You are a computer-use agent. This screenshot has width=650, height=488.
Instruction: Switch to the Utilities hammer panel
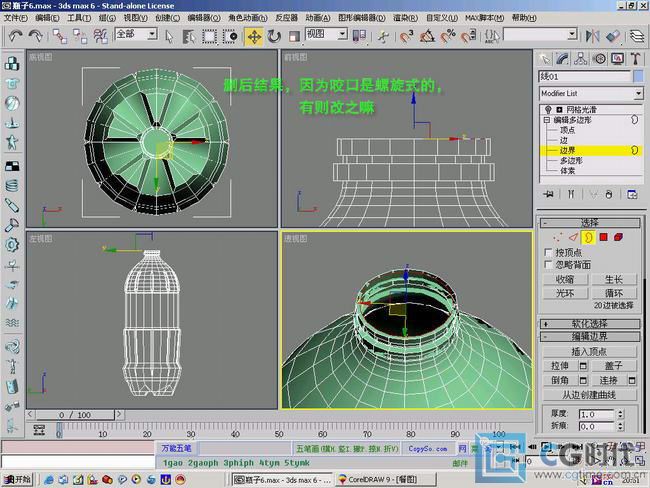(635, 59)
